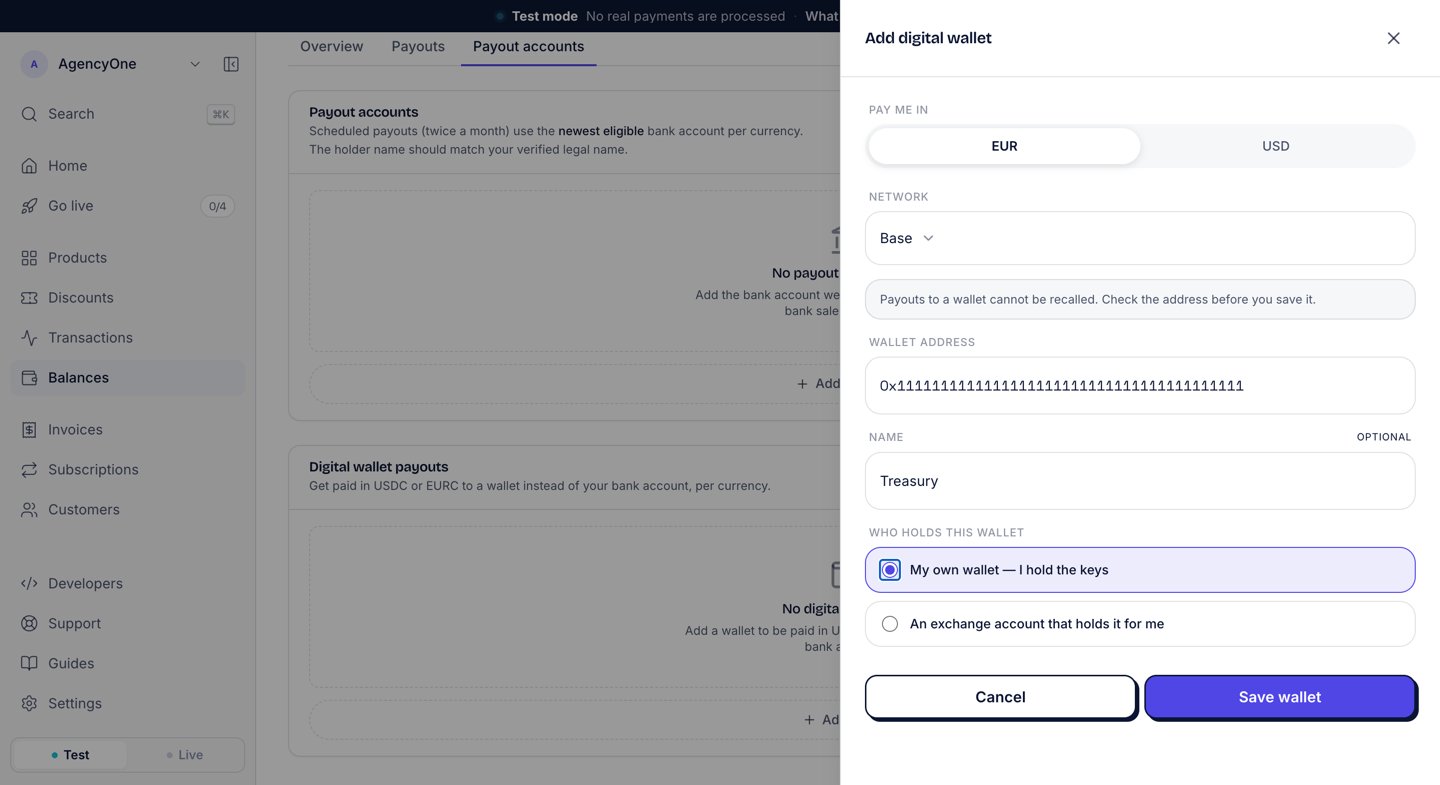Click the Invoices document icon
The image size is (1440, 785).
pos(29,430)
